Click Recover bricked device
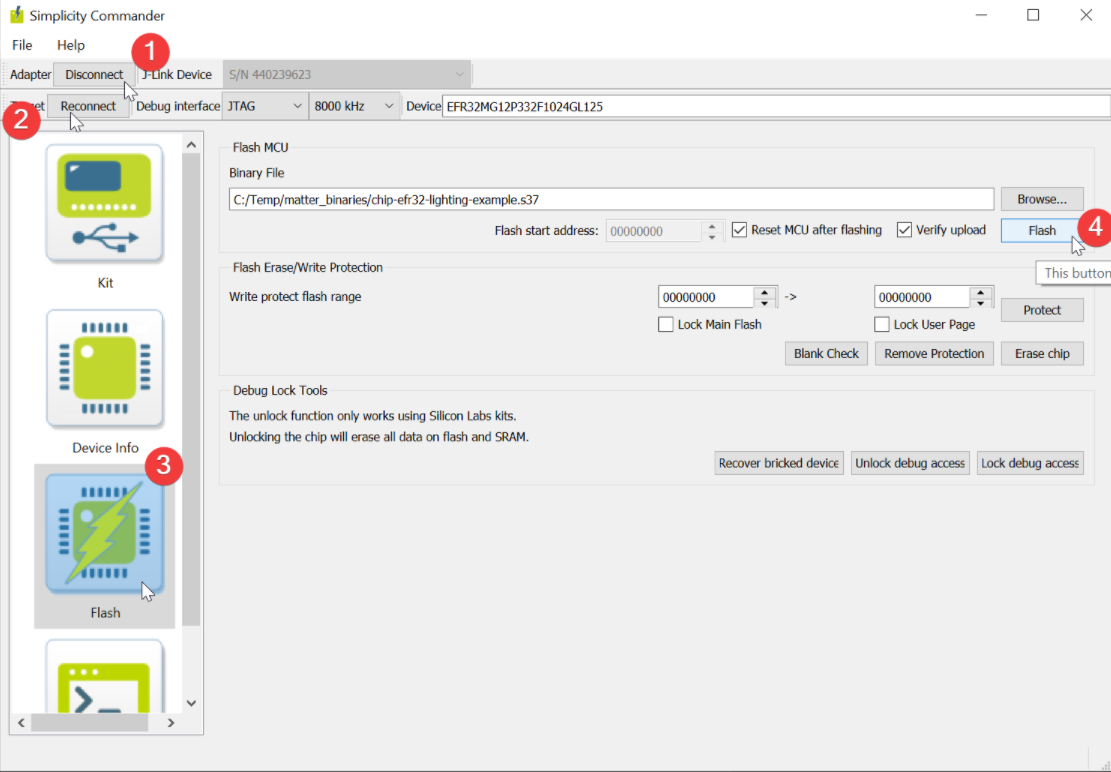The height and width of the screenshot is (772, 1111). [x=779, y=463]
